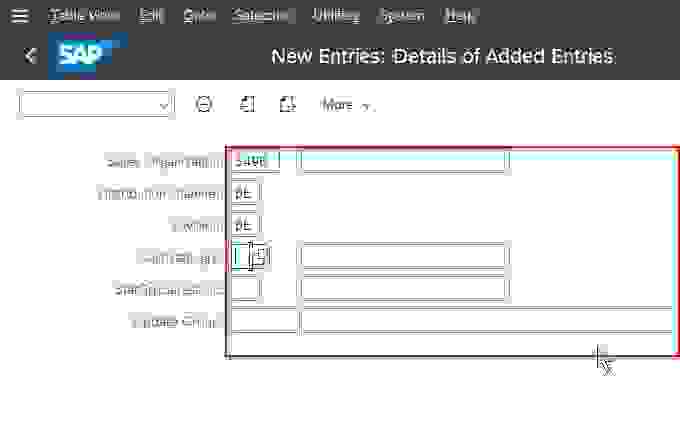Click the description field beside the focused field

(x=403, y=257)
